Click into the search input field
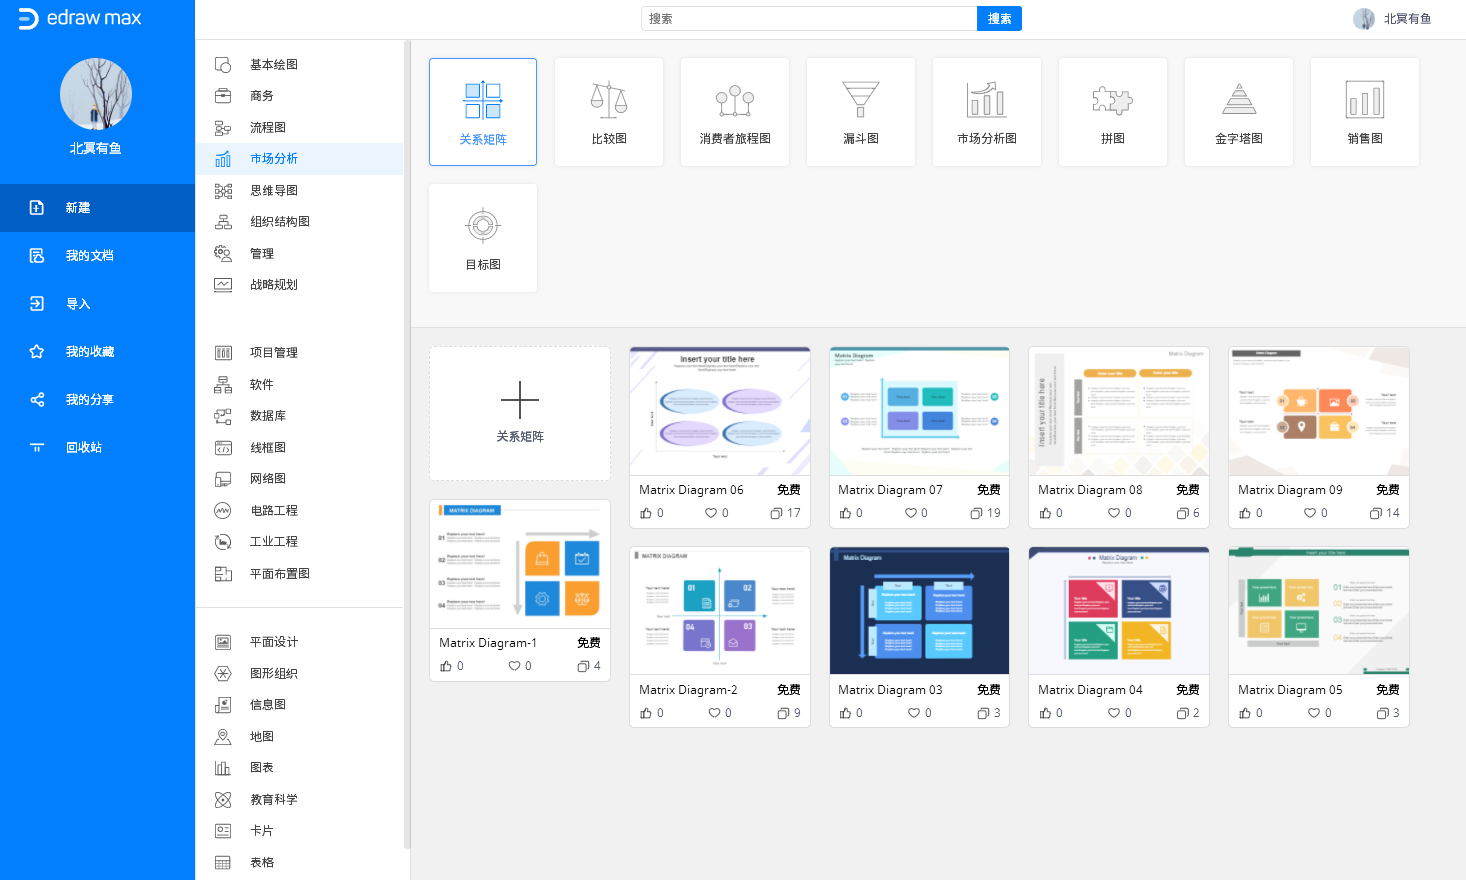 [x=808, y=19]
